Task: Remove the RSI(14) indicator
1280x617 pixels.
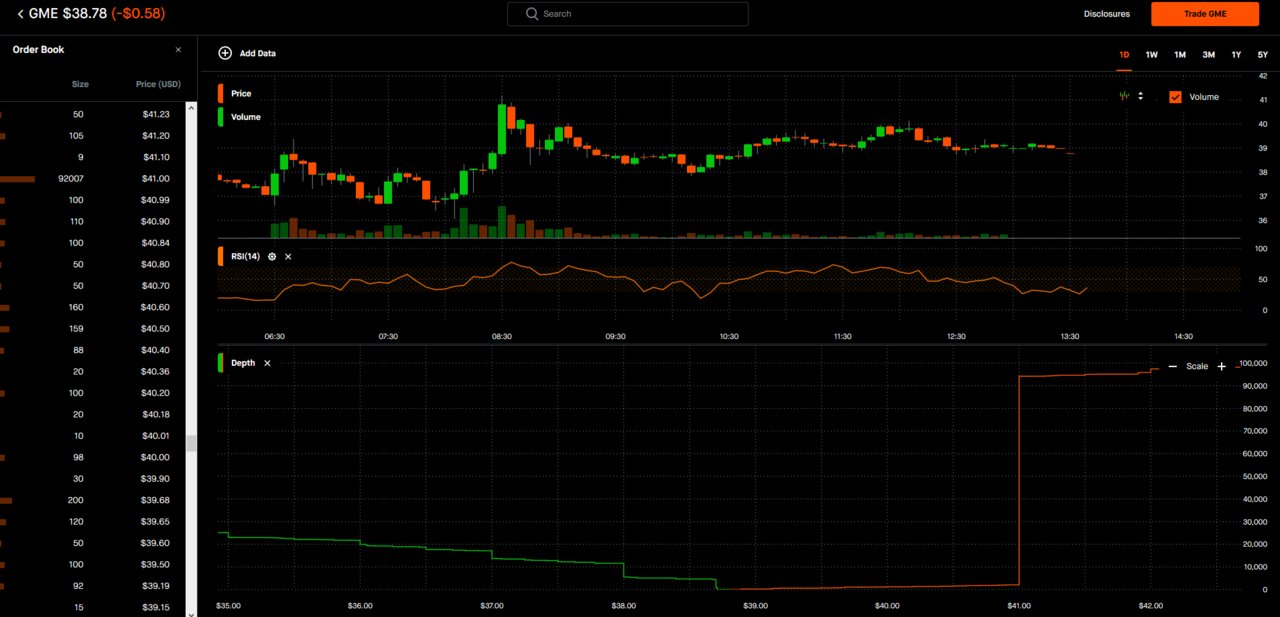Action: 288,257
